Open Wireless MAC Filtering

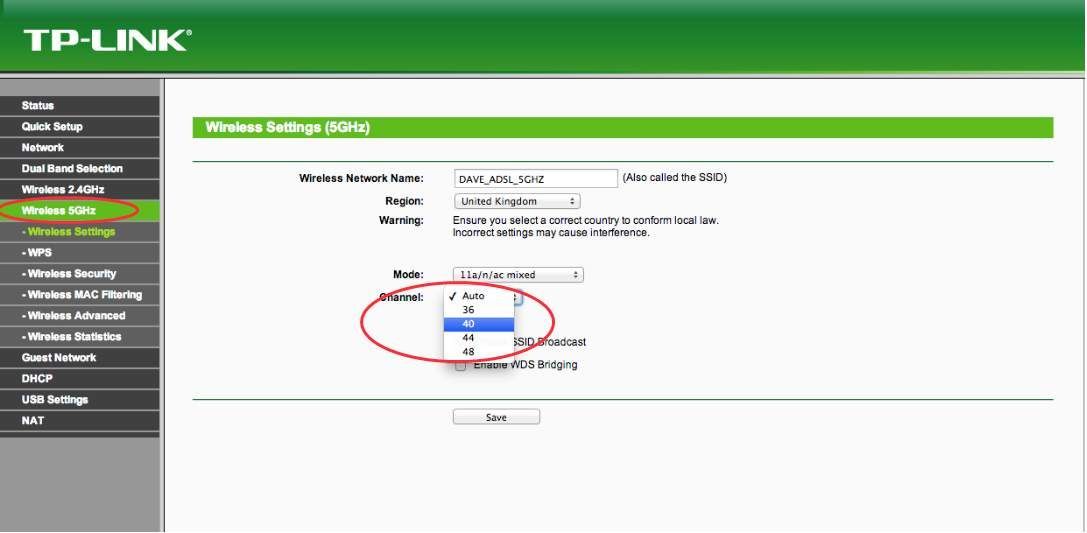[80, 295]
